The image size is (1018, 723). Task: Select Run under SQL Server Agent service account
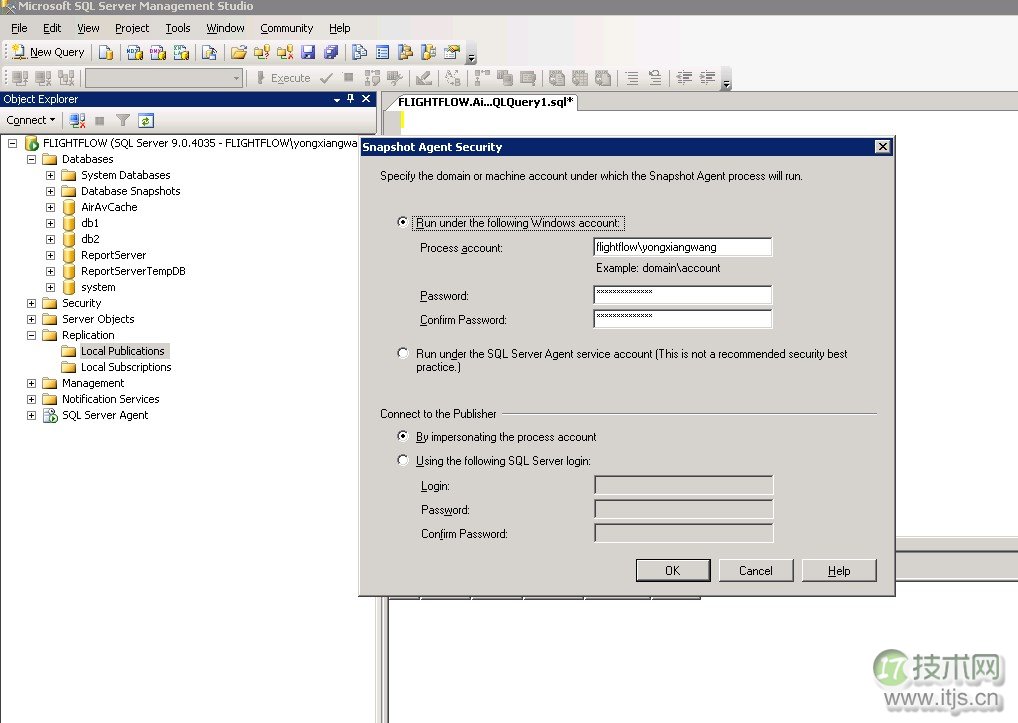[403, 353]
